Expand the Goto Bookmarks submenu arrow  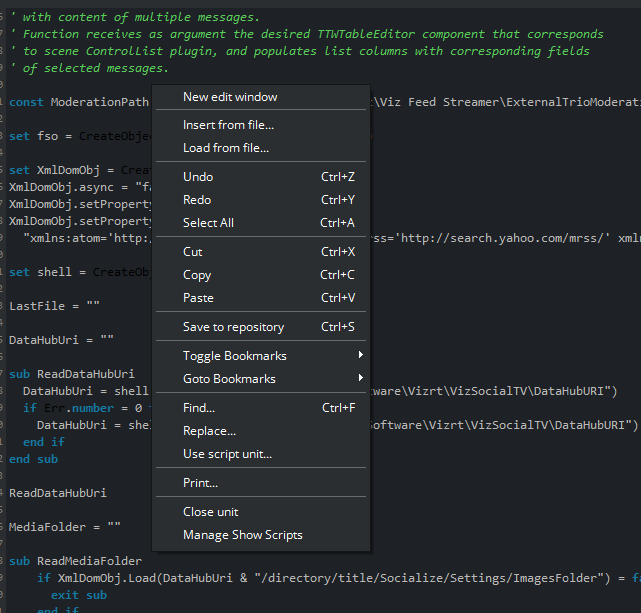click(x=360, y=379)
